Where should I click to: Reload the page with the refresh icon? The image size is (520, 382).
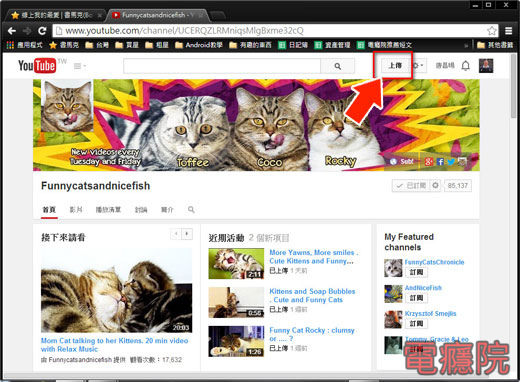click(42, 31)
